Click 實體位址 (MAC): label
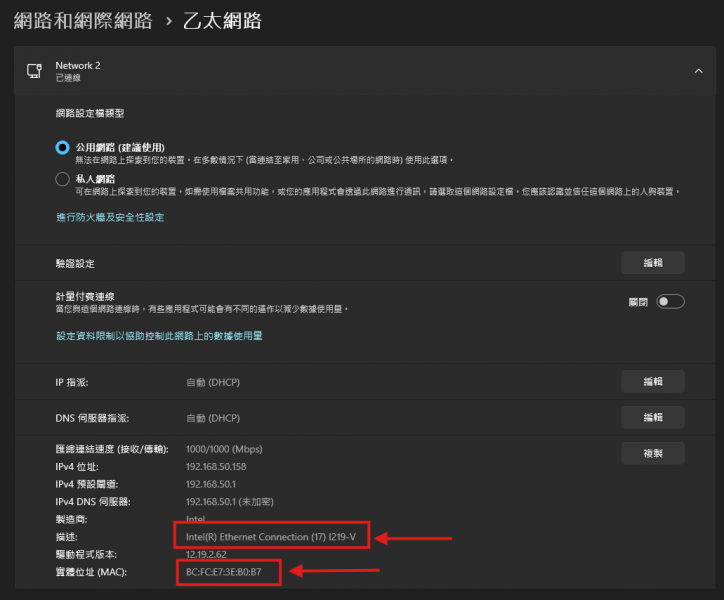The height and width of the screenshot is (600, 724). click(91, 572)
